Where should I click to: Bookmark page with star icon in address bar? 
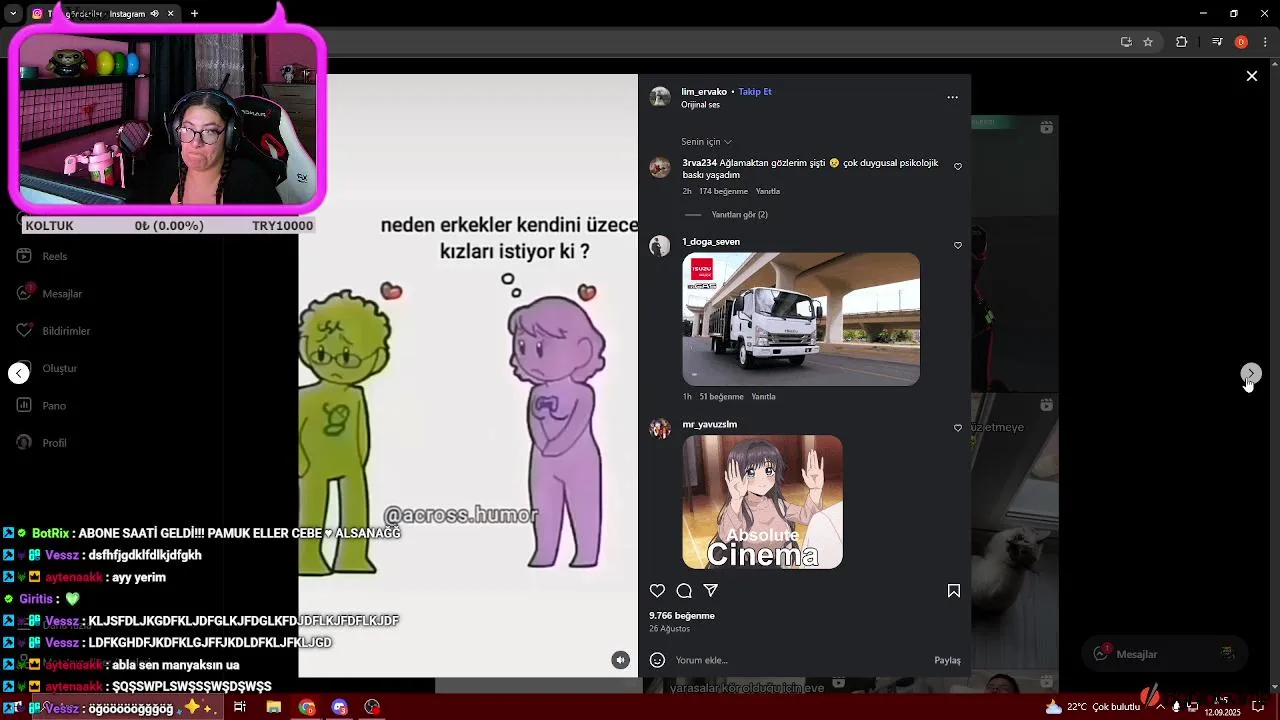point(1148,42)
